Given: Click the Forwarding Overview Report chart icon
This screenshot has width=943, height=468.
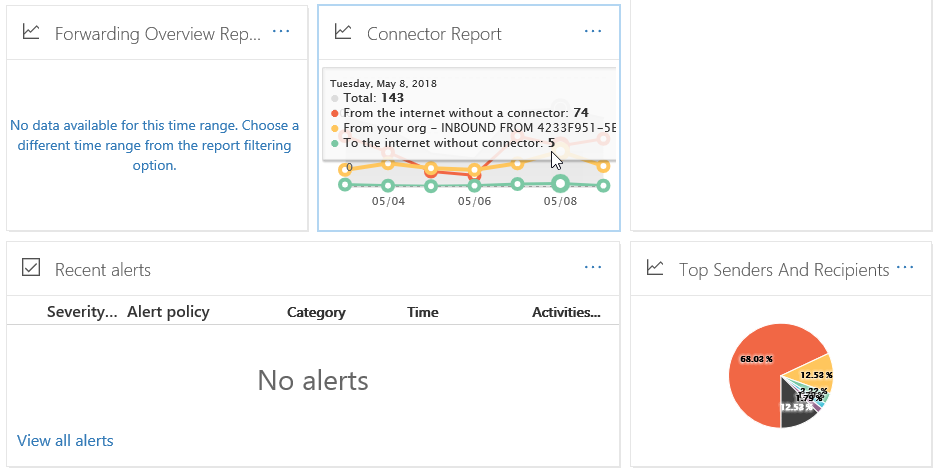Looking at the screenshot, I should tap(31, 32).
